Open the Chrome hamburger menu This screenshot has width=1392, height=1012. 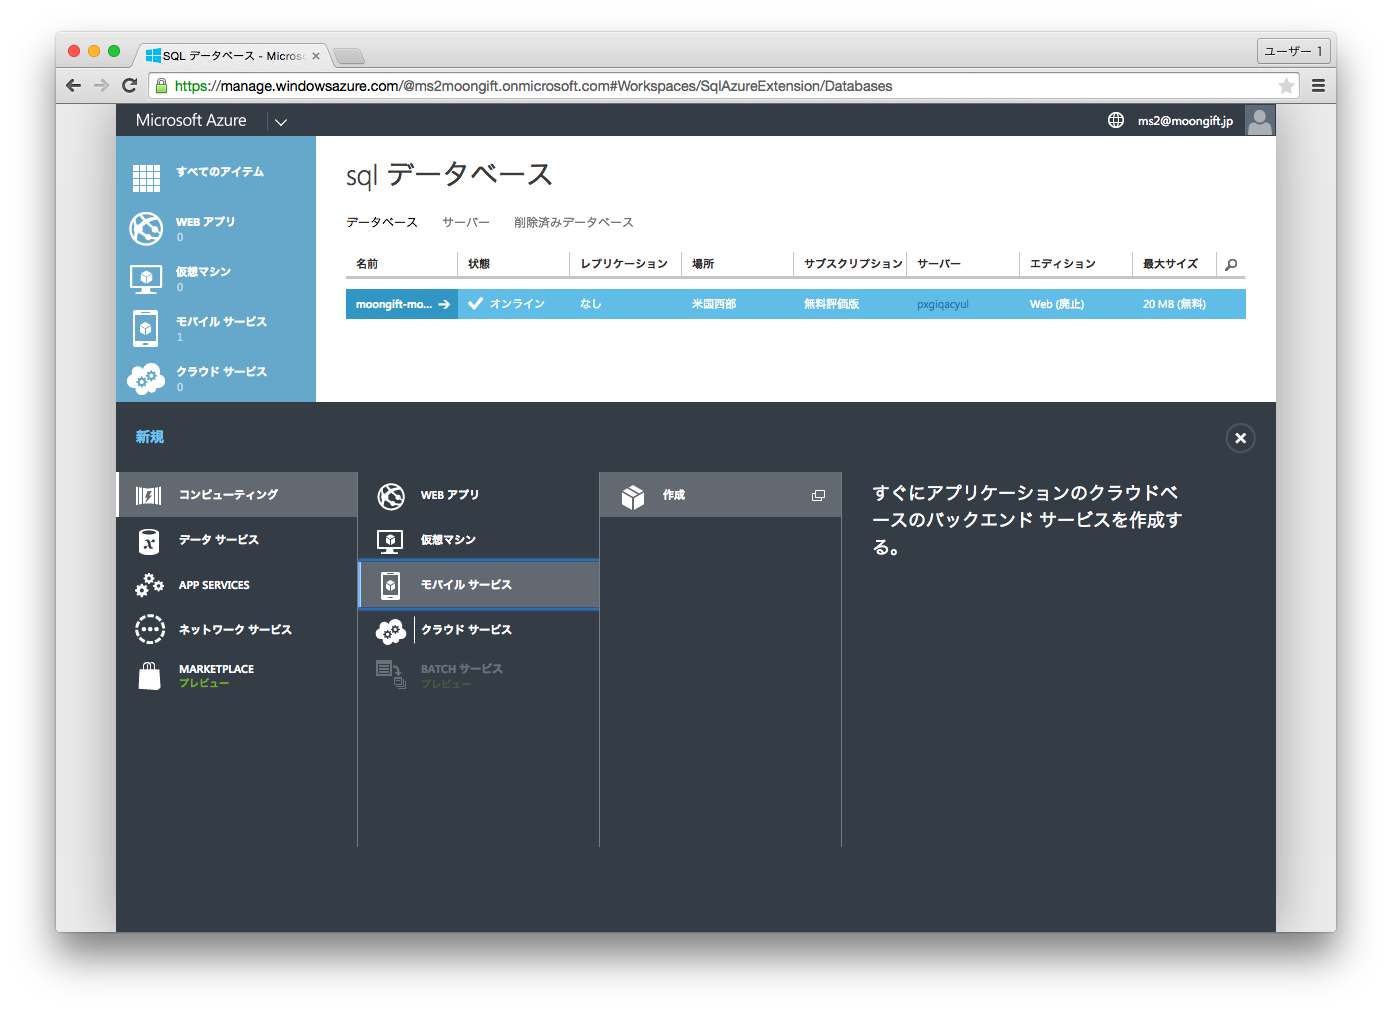1318,86
